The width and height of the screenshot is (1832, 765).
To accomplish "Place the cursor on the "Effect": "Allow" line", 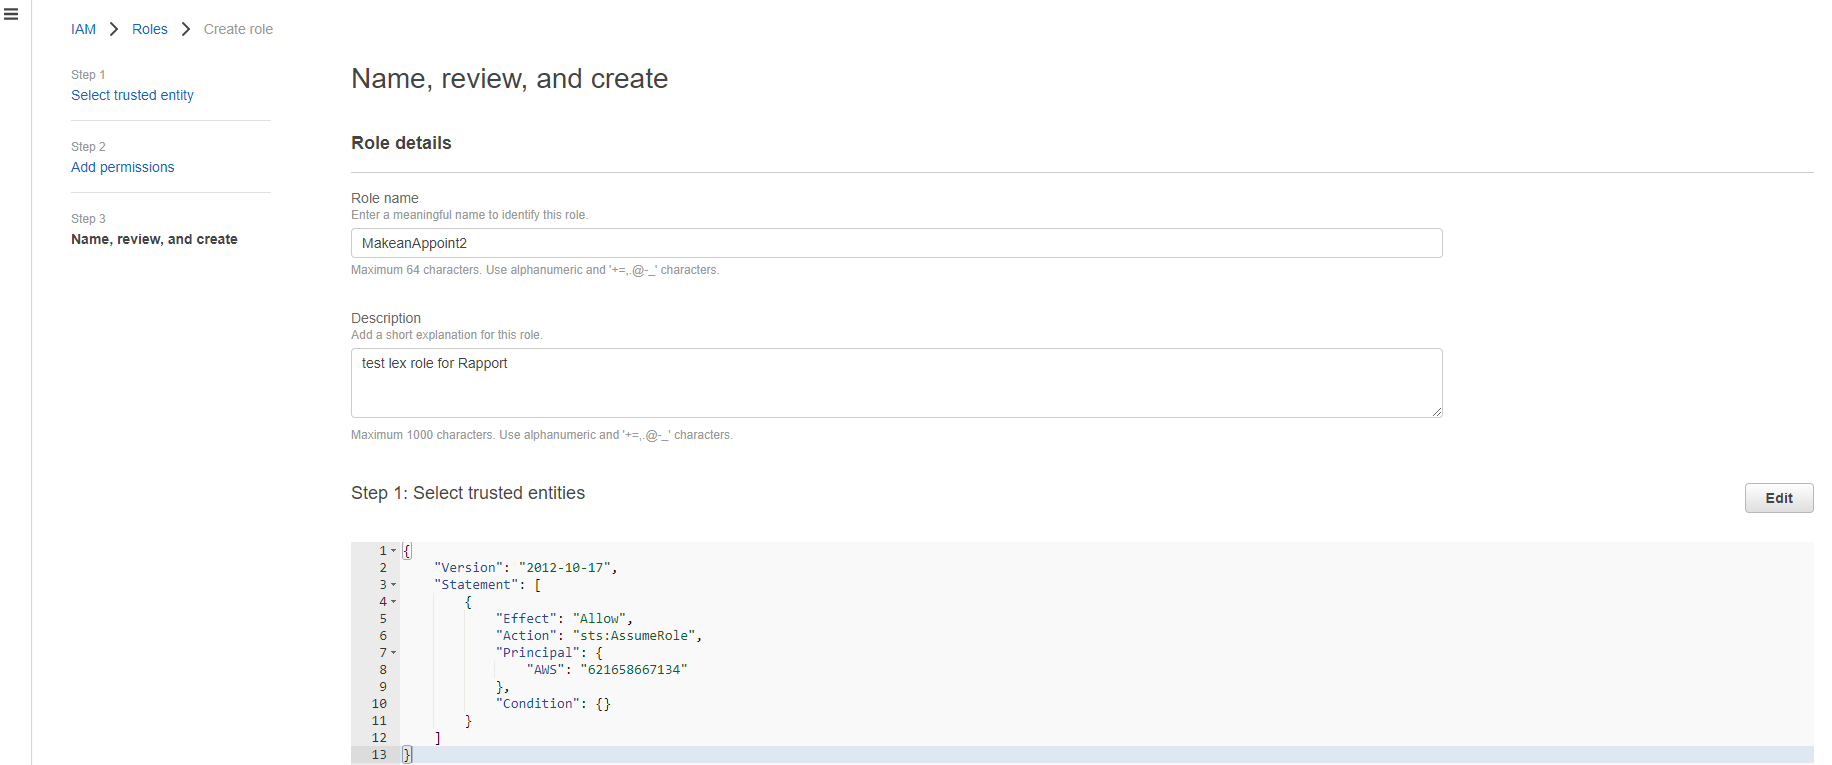I will (x=564, y=619).
